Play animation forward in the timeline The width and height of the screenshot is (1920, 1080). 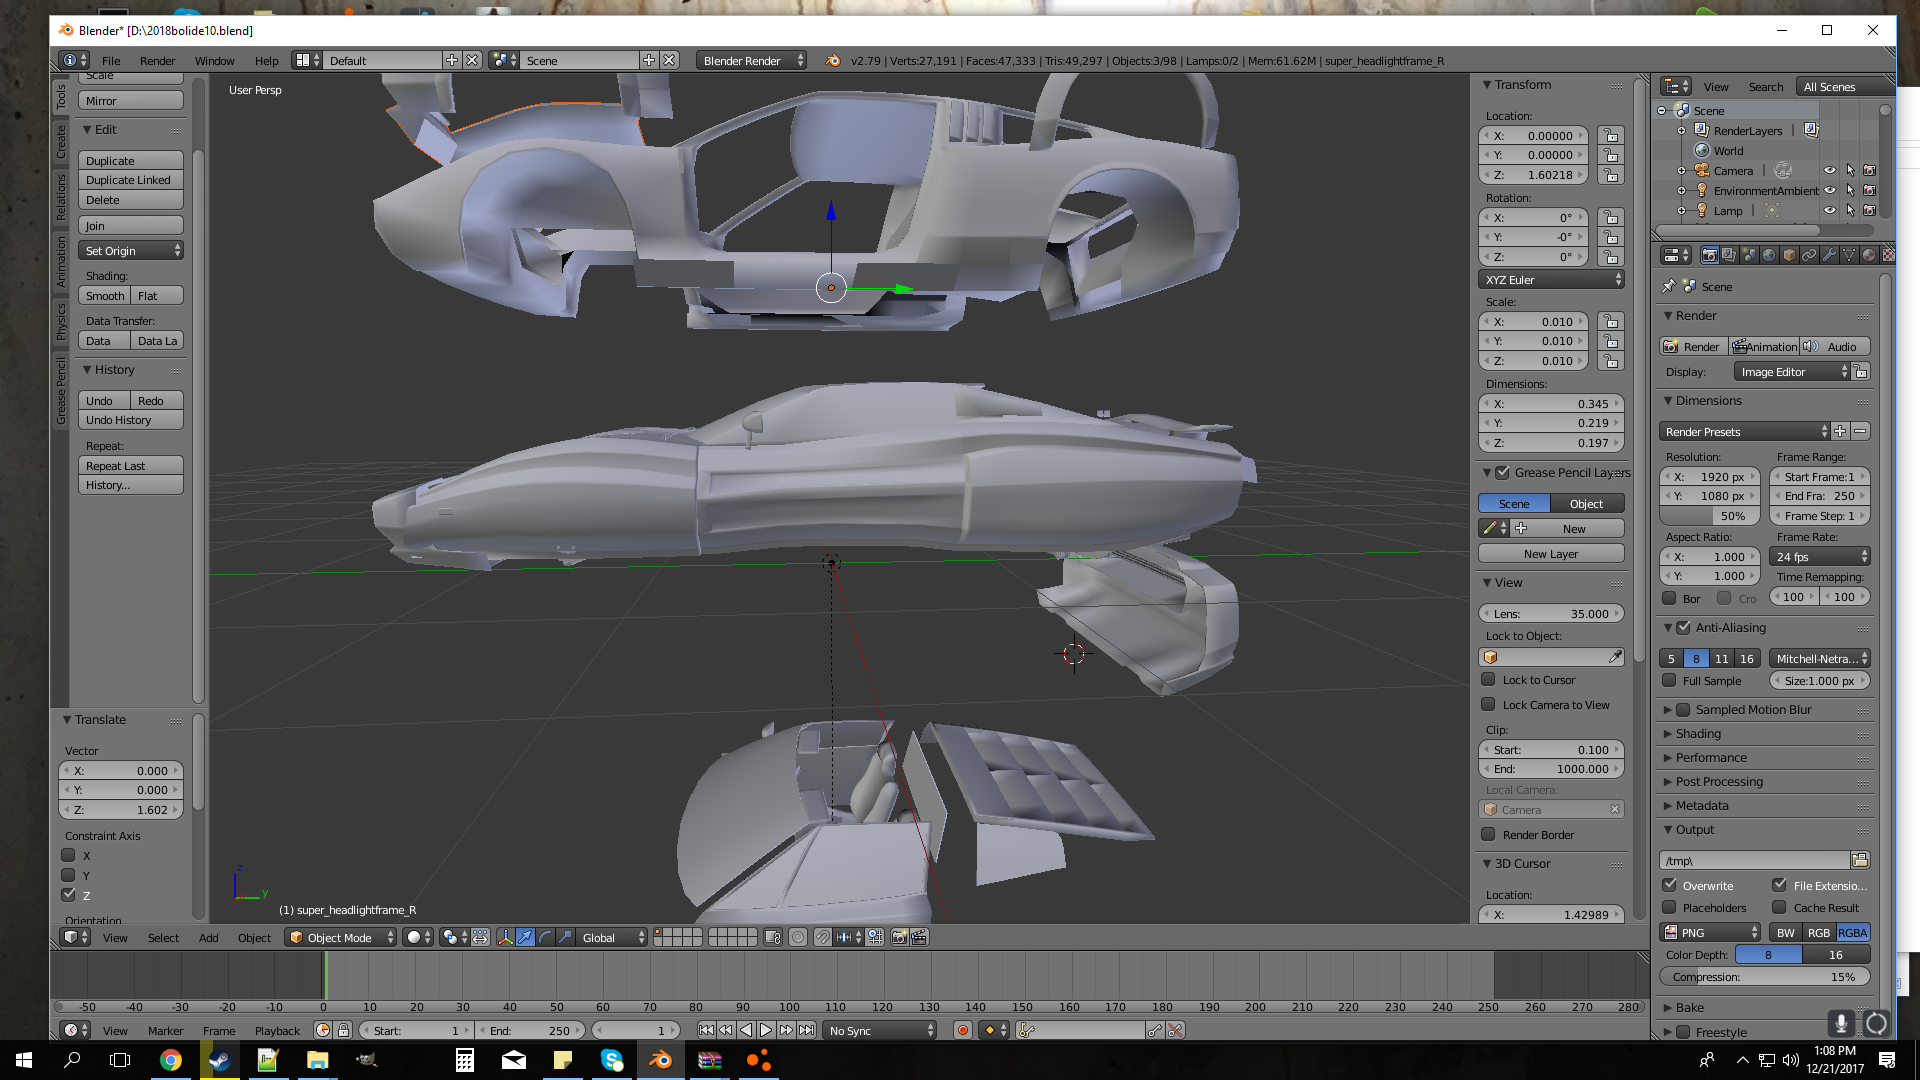[x=766, y=1031]
